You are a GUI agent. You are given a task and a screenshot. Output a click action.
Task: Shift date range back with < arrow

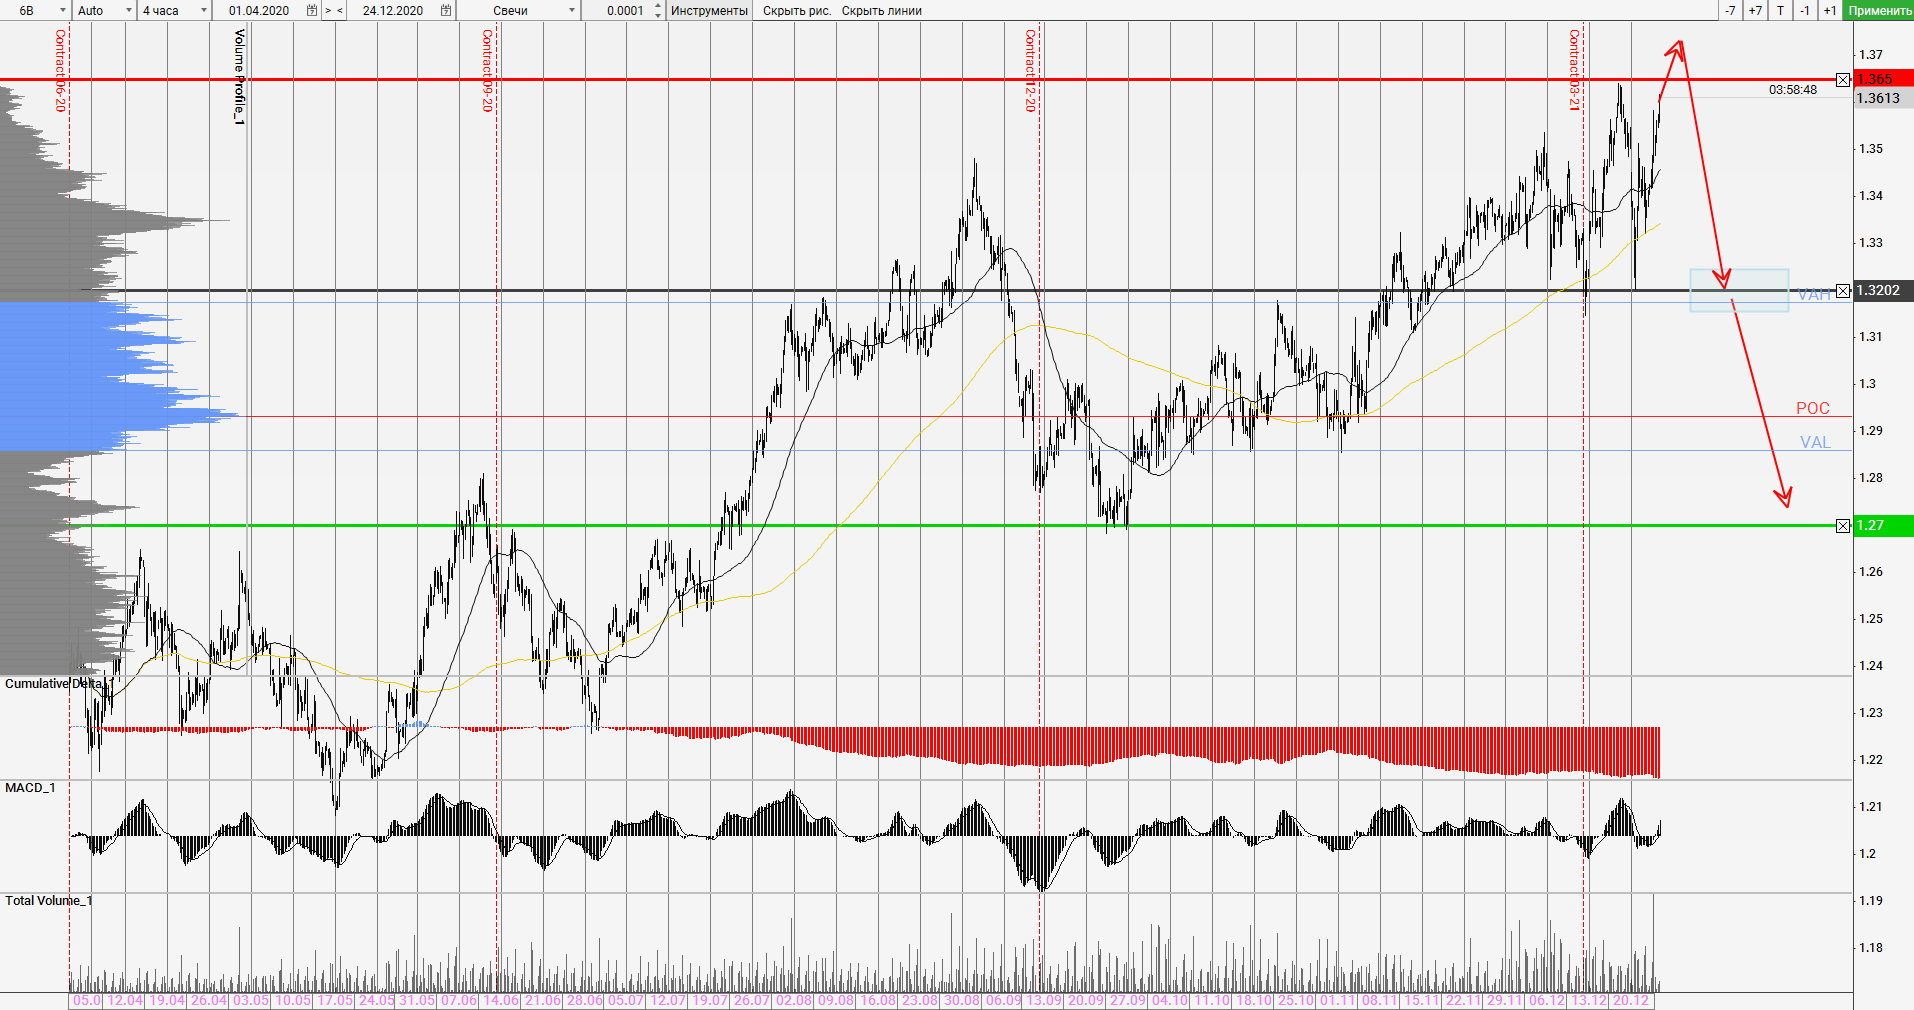point(340,10)
